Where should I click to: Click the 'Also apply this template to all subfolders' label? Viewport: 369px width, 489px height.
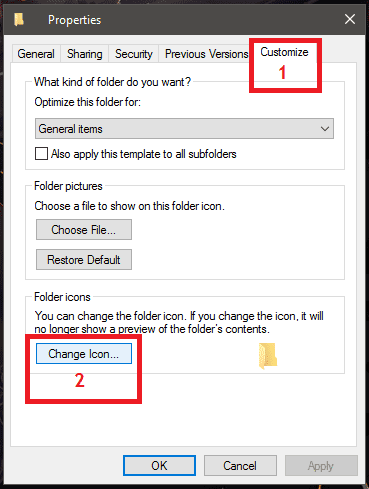144,154
